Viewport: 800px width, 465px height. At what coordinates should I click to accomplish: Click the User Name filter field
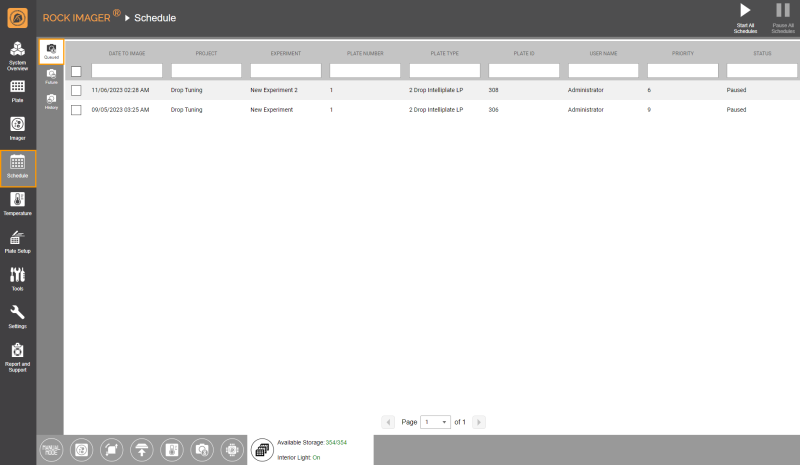[x=603, y=70]
